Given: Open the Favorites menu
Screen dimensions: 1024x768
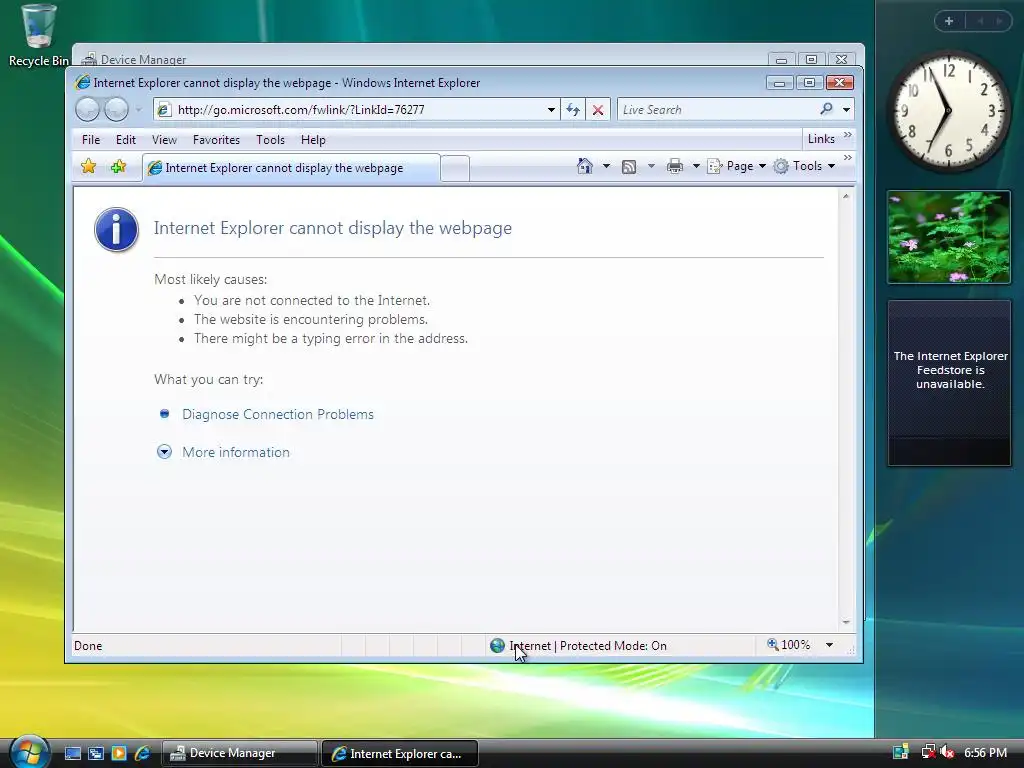Looking at the screenshot, I should pos(216,140).
